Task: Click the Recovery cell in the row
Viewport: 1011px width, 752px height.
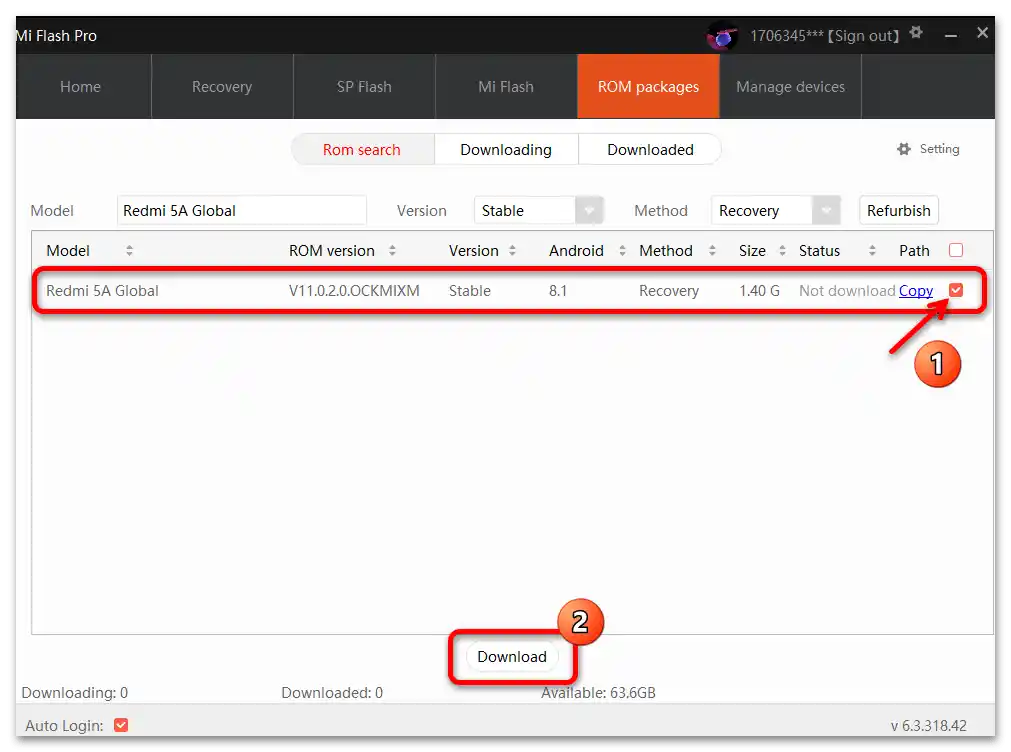Action: point(669,291)
